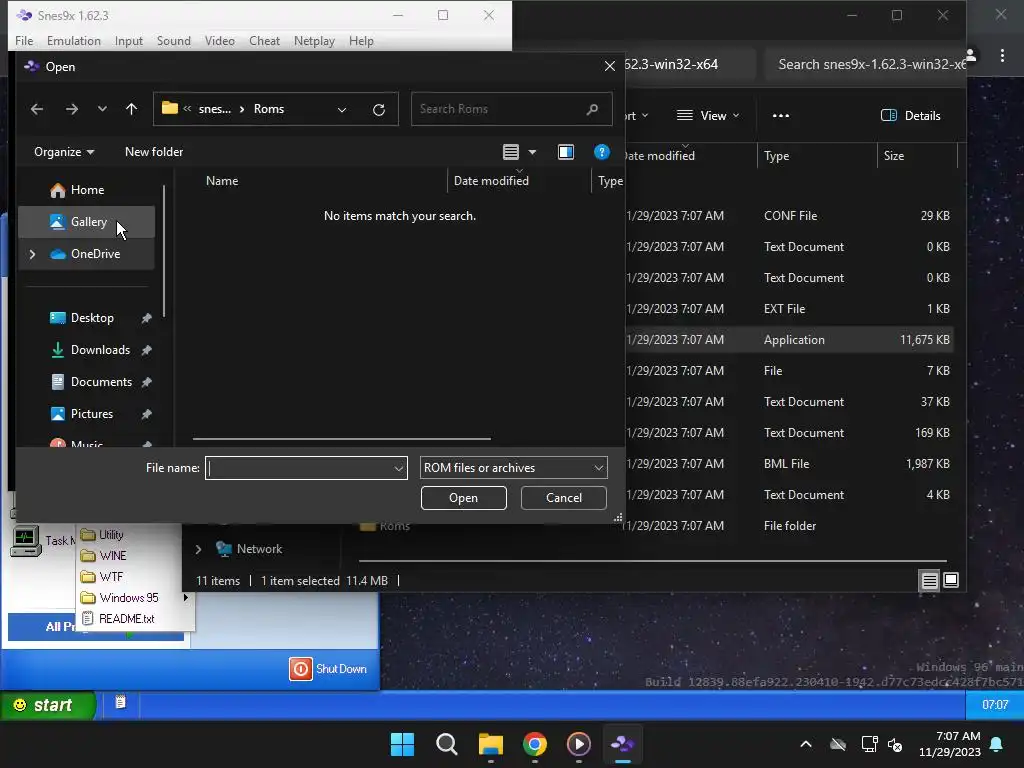The height and width of the screenshot is (768, 1024).
Task: Open the Organize menu
Action: [x=64, y=152]
